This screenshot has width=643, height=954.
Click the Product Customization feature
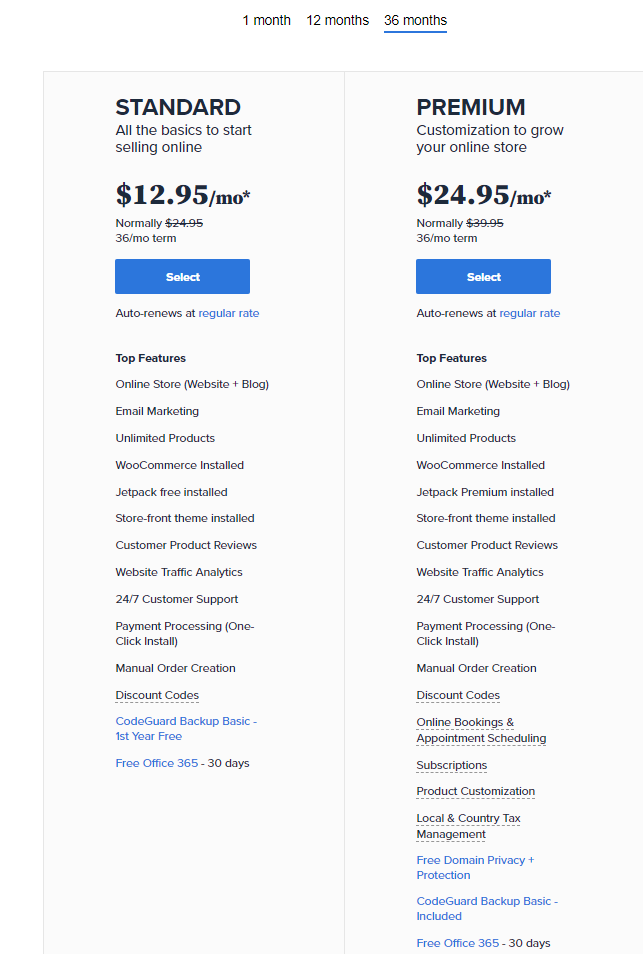click(475, 791)
